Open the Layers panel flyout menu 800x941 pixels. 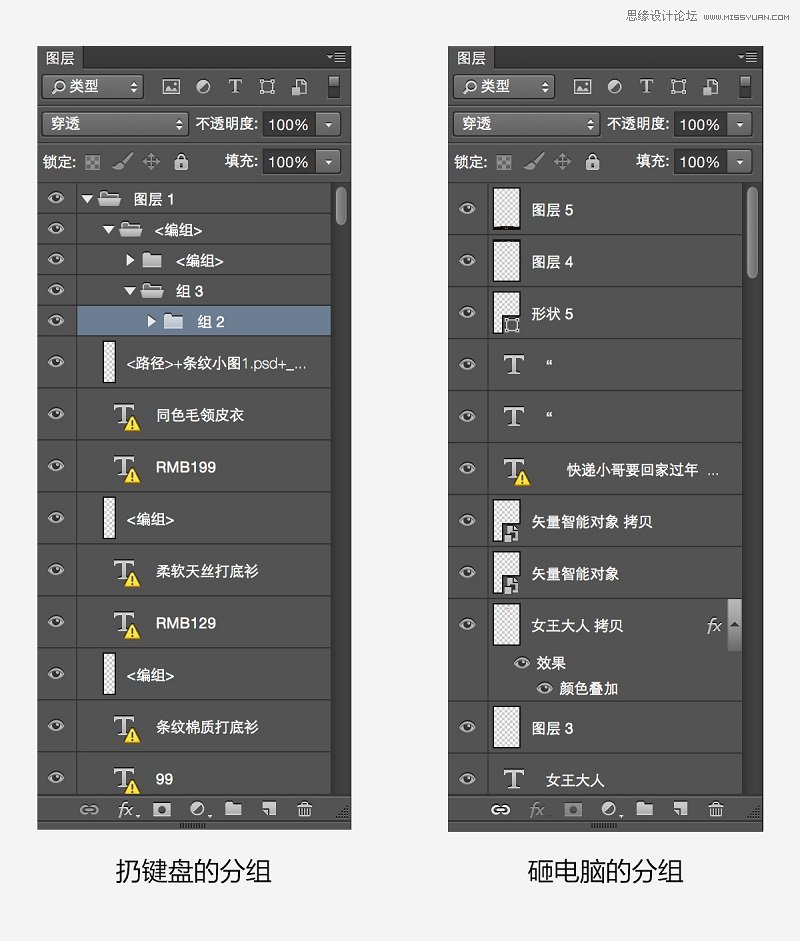pyautogui.click(x=337, y=56)
